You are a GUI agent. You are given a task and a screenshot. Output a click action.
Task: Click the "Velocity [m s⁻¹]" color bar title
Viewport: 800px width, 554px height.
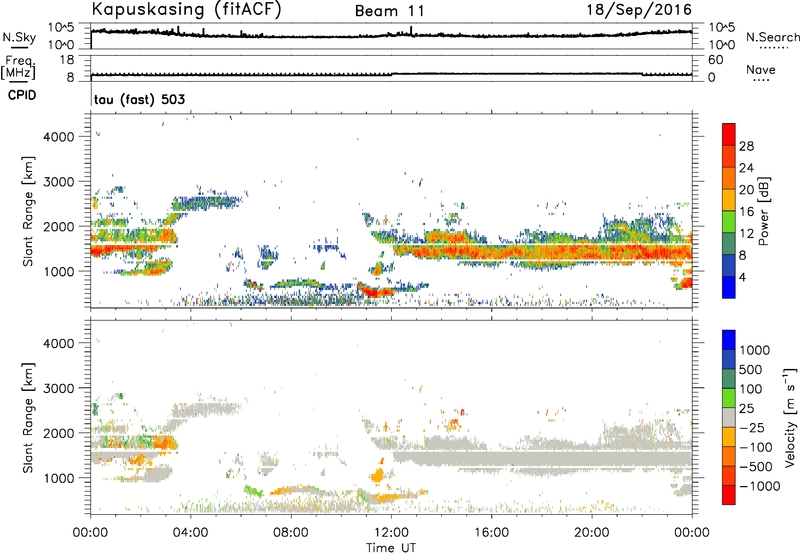point(790,417)
